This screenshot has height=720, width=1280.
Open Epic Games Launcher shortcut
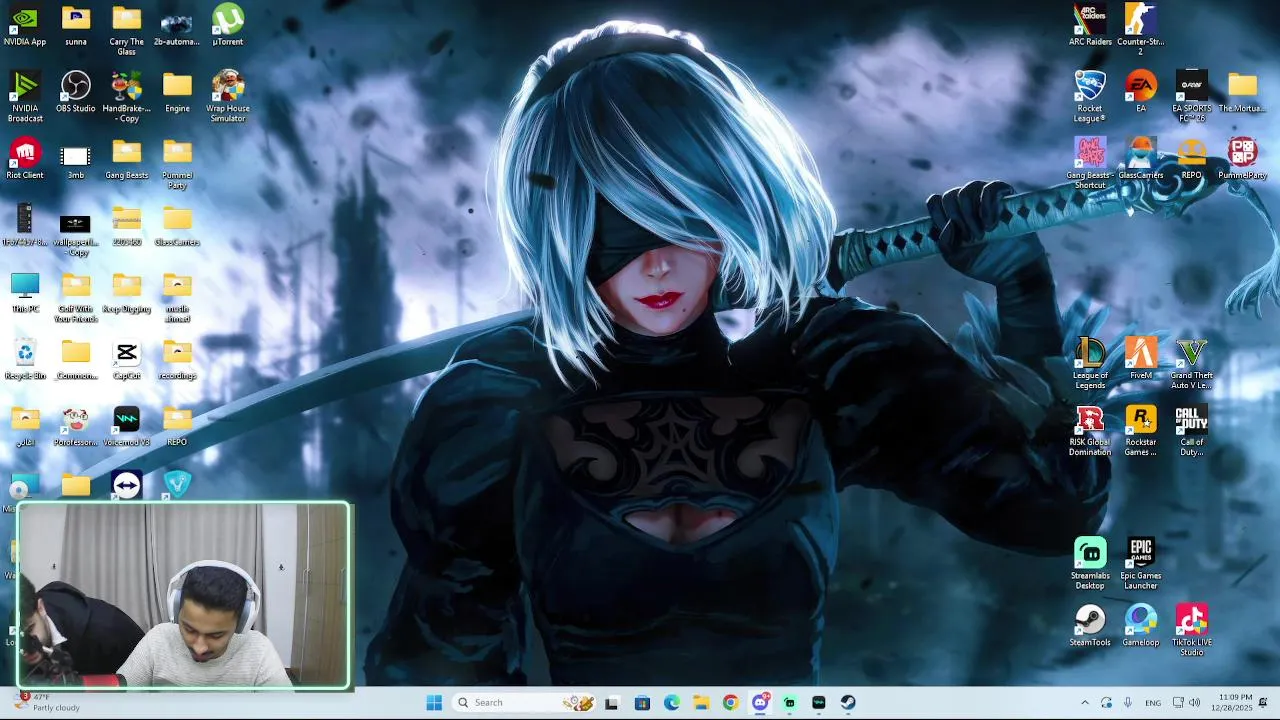pos(1141,564)
